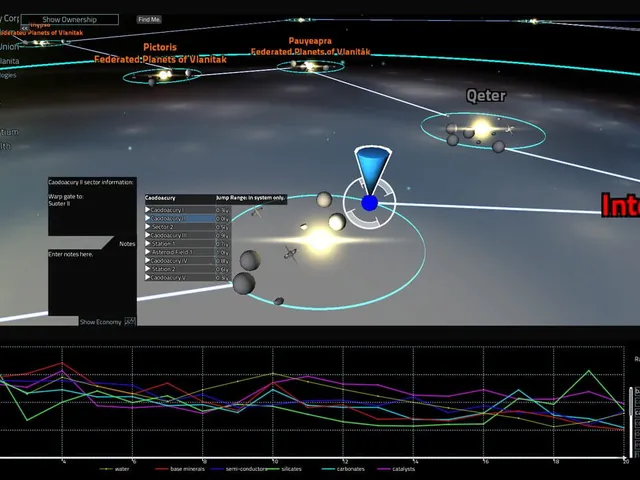Screen dimensions: 640x480
Task: Expand the Caodoacury I entry
Action: 148,210
